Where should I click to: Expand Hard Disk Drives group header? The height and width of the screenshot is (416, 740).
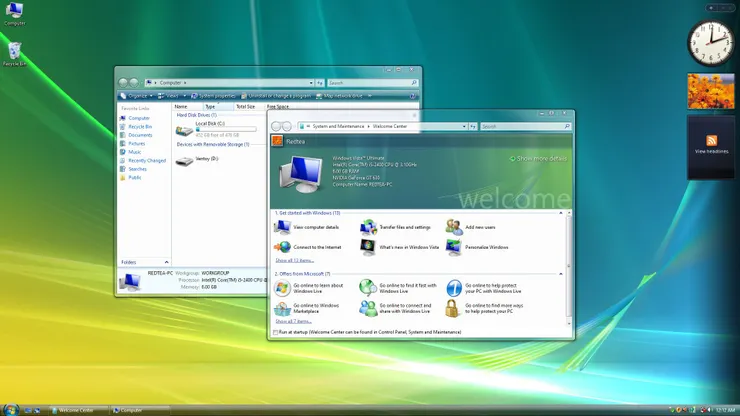click(x=196, y=115)
